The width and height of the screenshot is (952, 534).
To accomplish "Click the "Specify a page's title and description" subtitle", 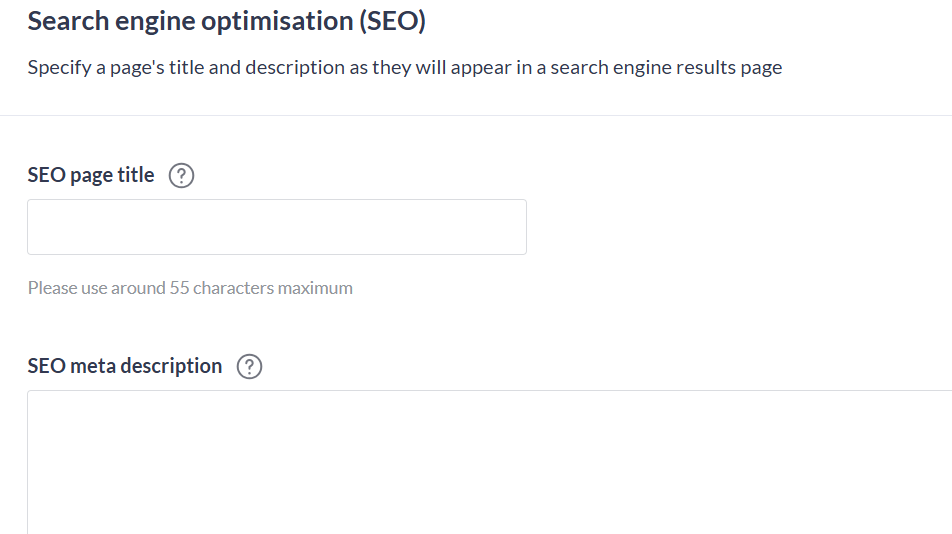I will pos(404,68).
